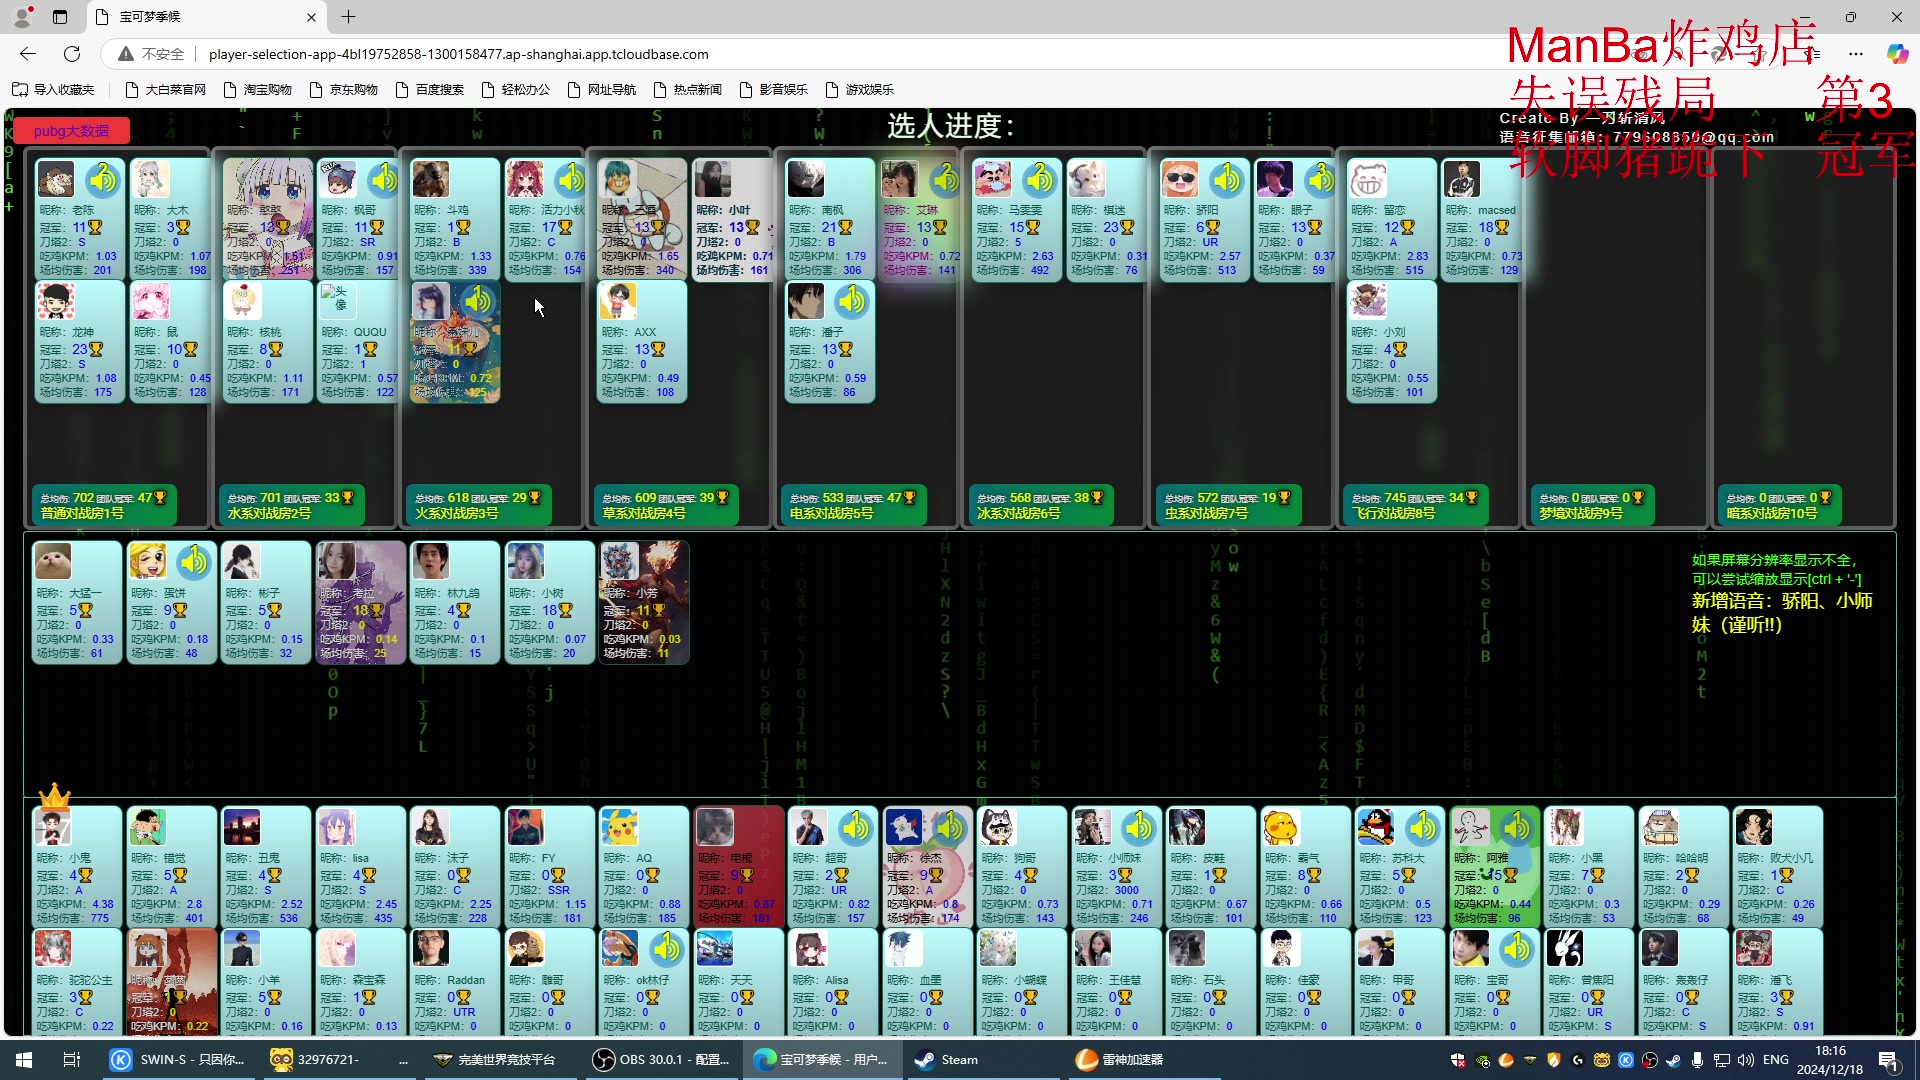Click golden crown icon at bottom-left roster
The width and height of the screenshot is (1920, 1080).
point(53,796)
